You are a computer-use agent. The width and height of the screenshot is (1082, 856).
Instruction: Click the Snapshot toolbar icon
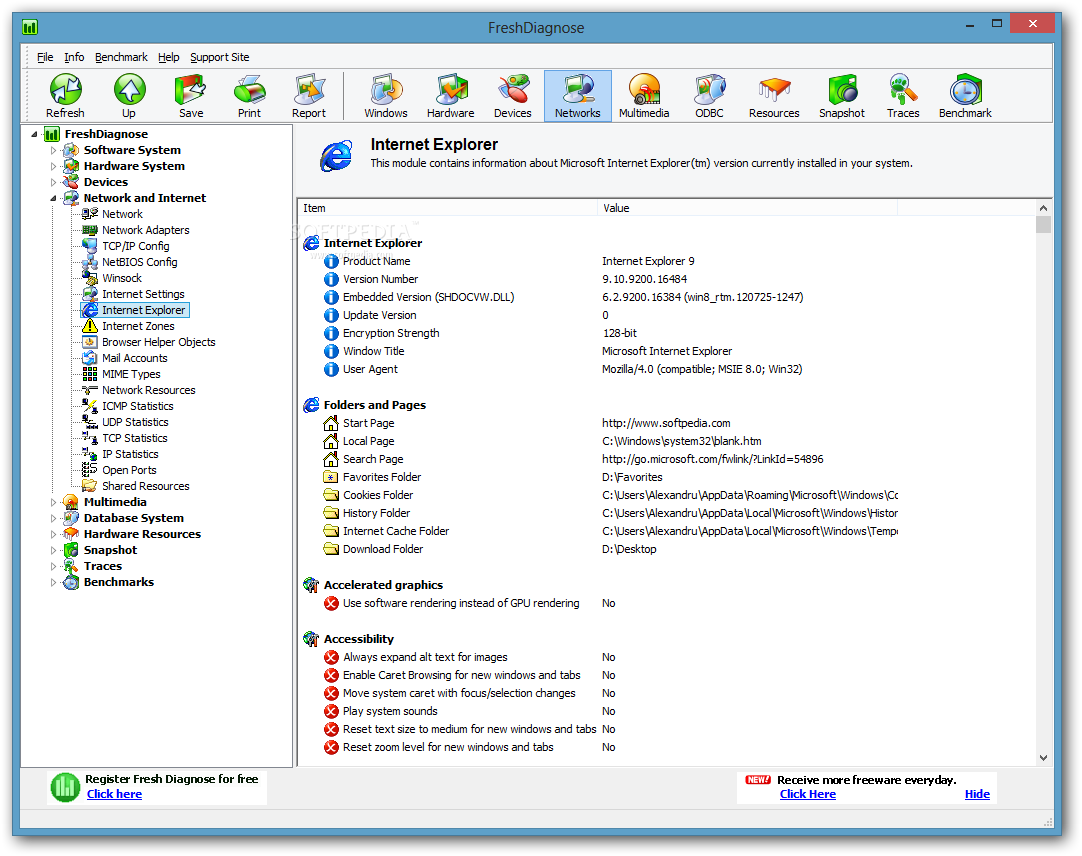coord(842,97)
